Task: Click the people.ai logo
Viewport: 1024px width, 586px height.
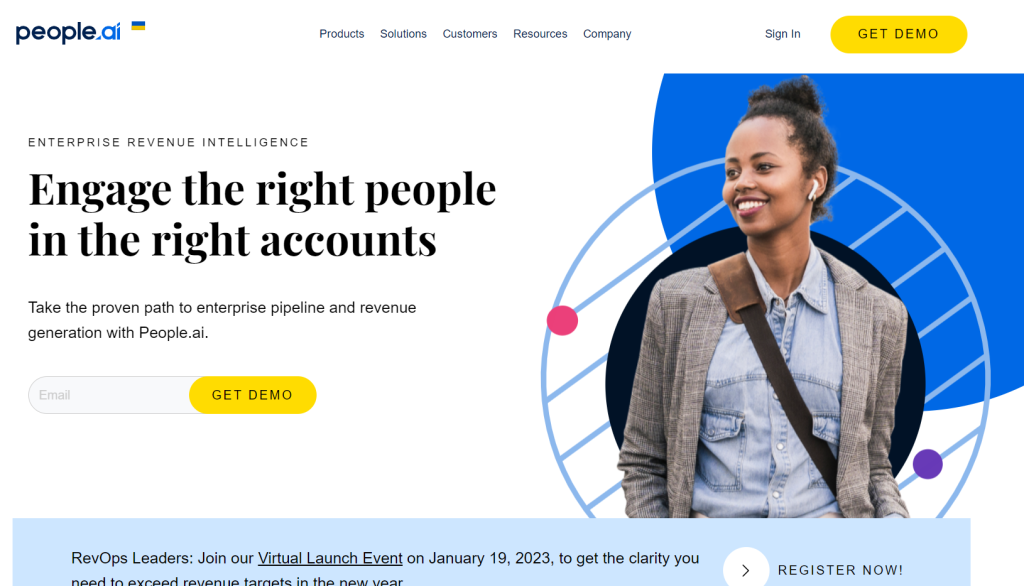Action: 68,33
